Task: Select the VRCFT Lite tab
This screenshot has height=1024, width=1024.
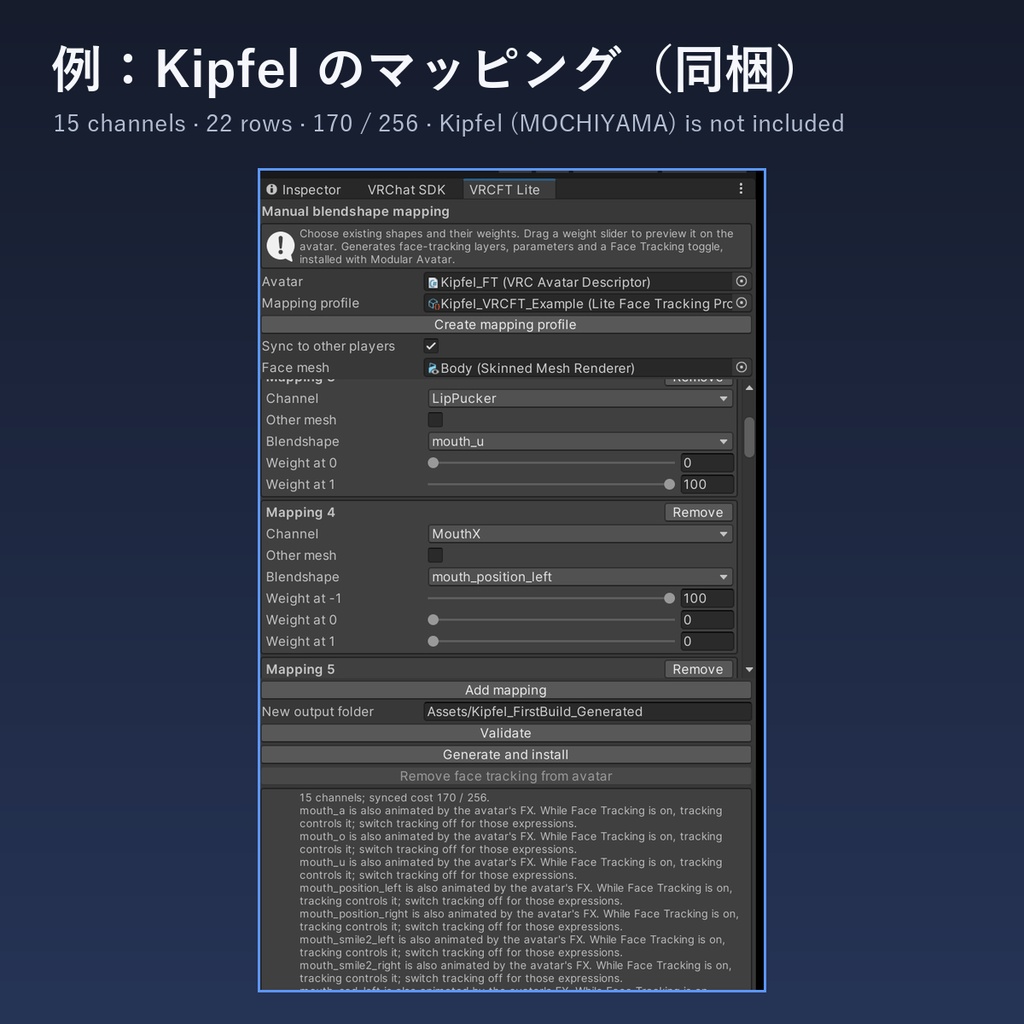Action: pos(509,189)
